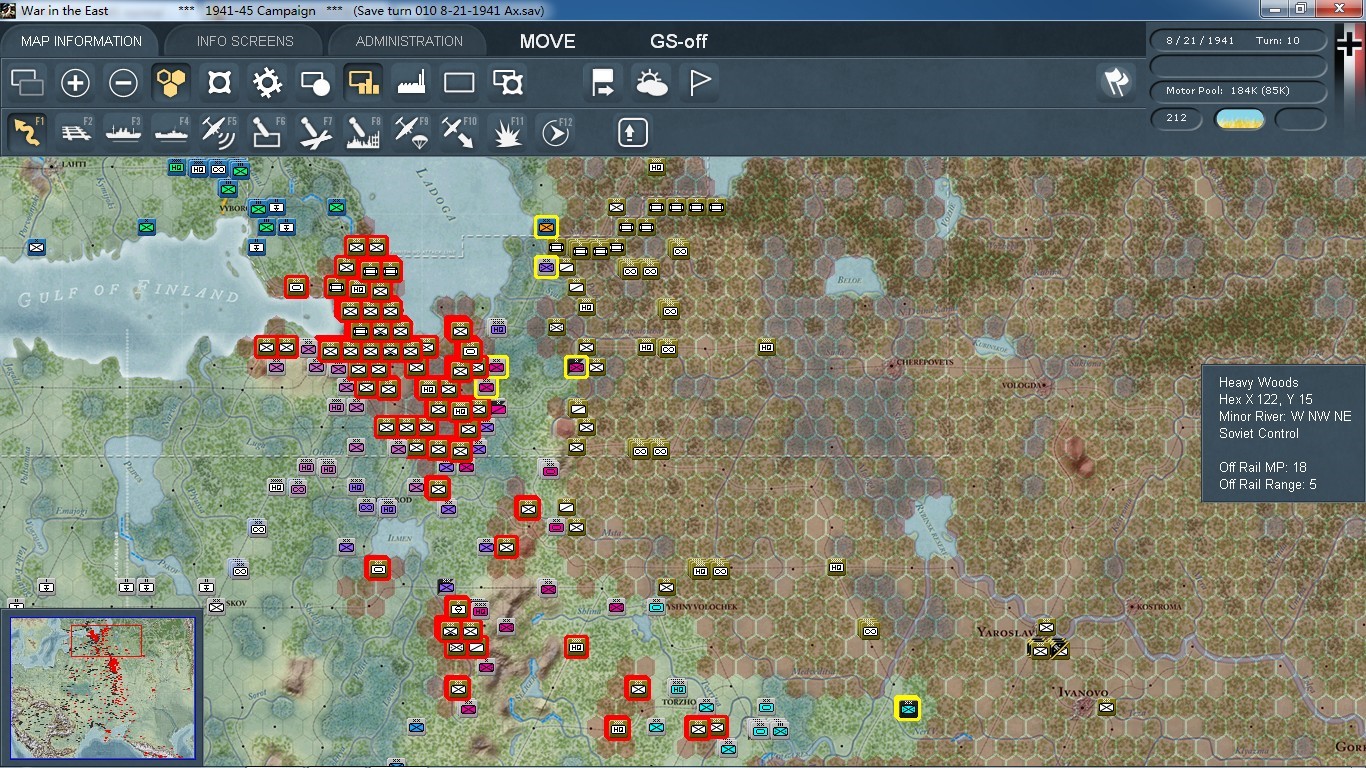Click the Vologda city label on map
1366x768 pixels.
tap(1024, 385)
